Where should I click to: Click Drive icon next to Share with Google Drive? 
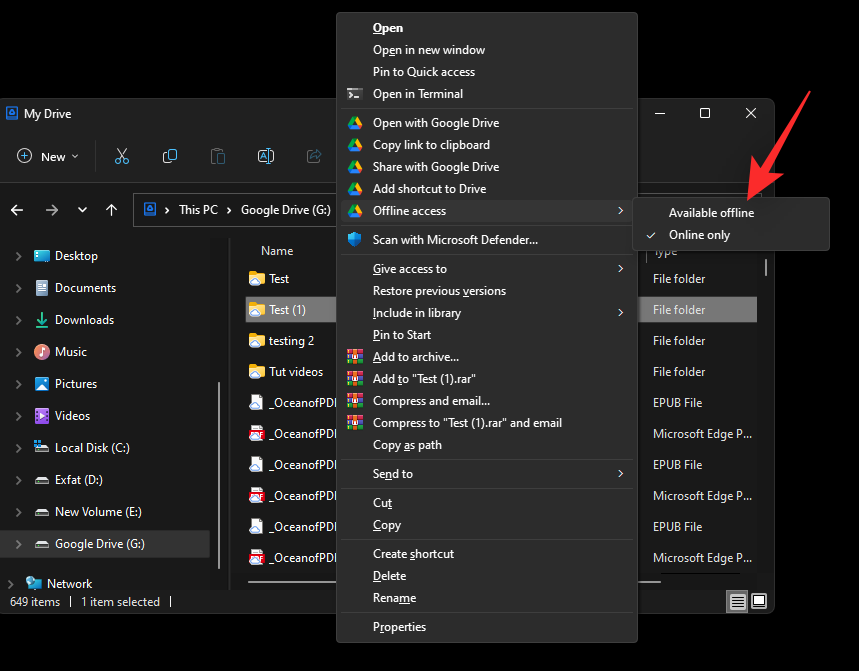pyautogui.click(x=355, y=167)
